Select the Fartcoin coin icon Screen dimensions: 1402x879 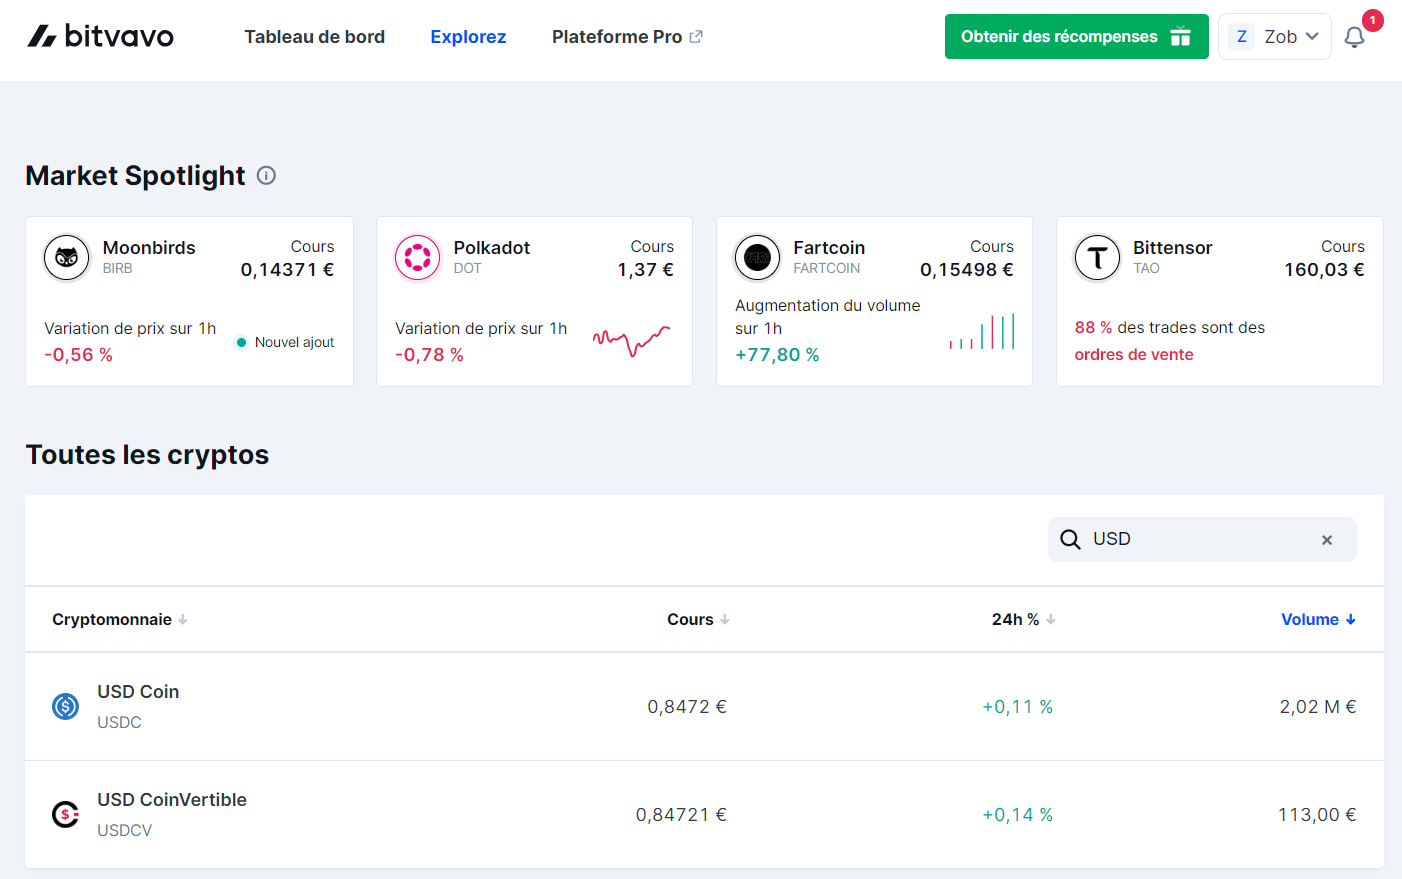click(x=757, y=257)
